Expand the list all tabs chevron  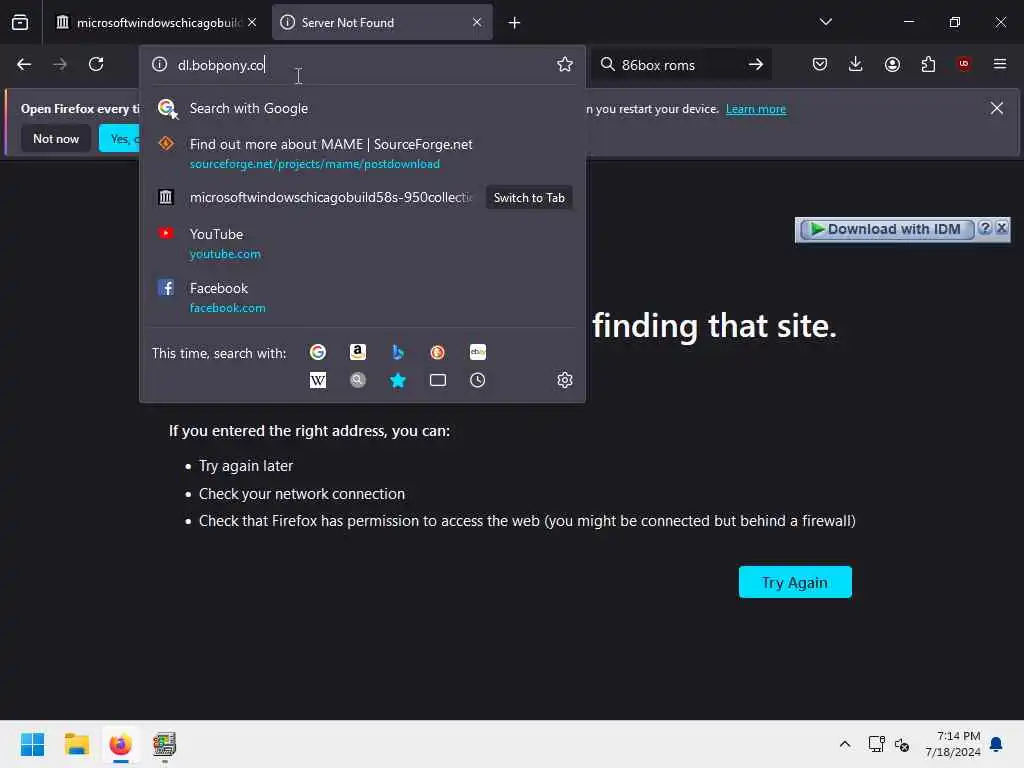825,22
